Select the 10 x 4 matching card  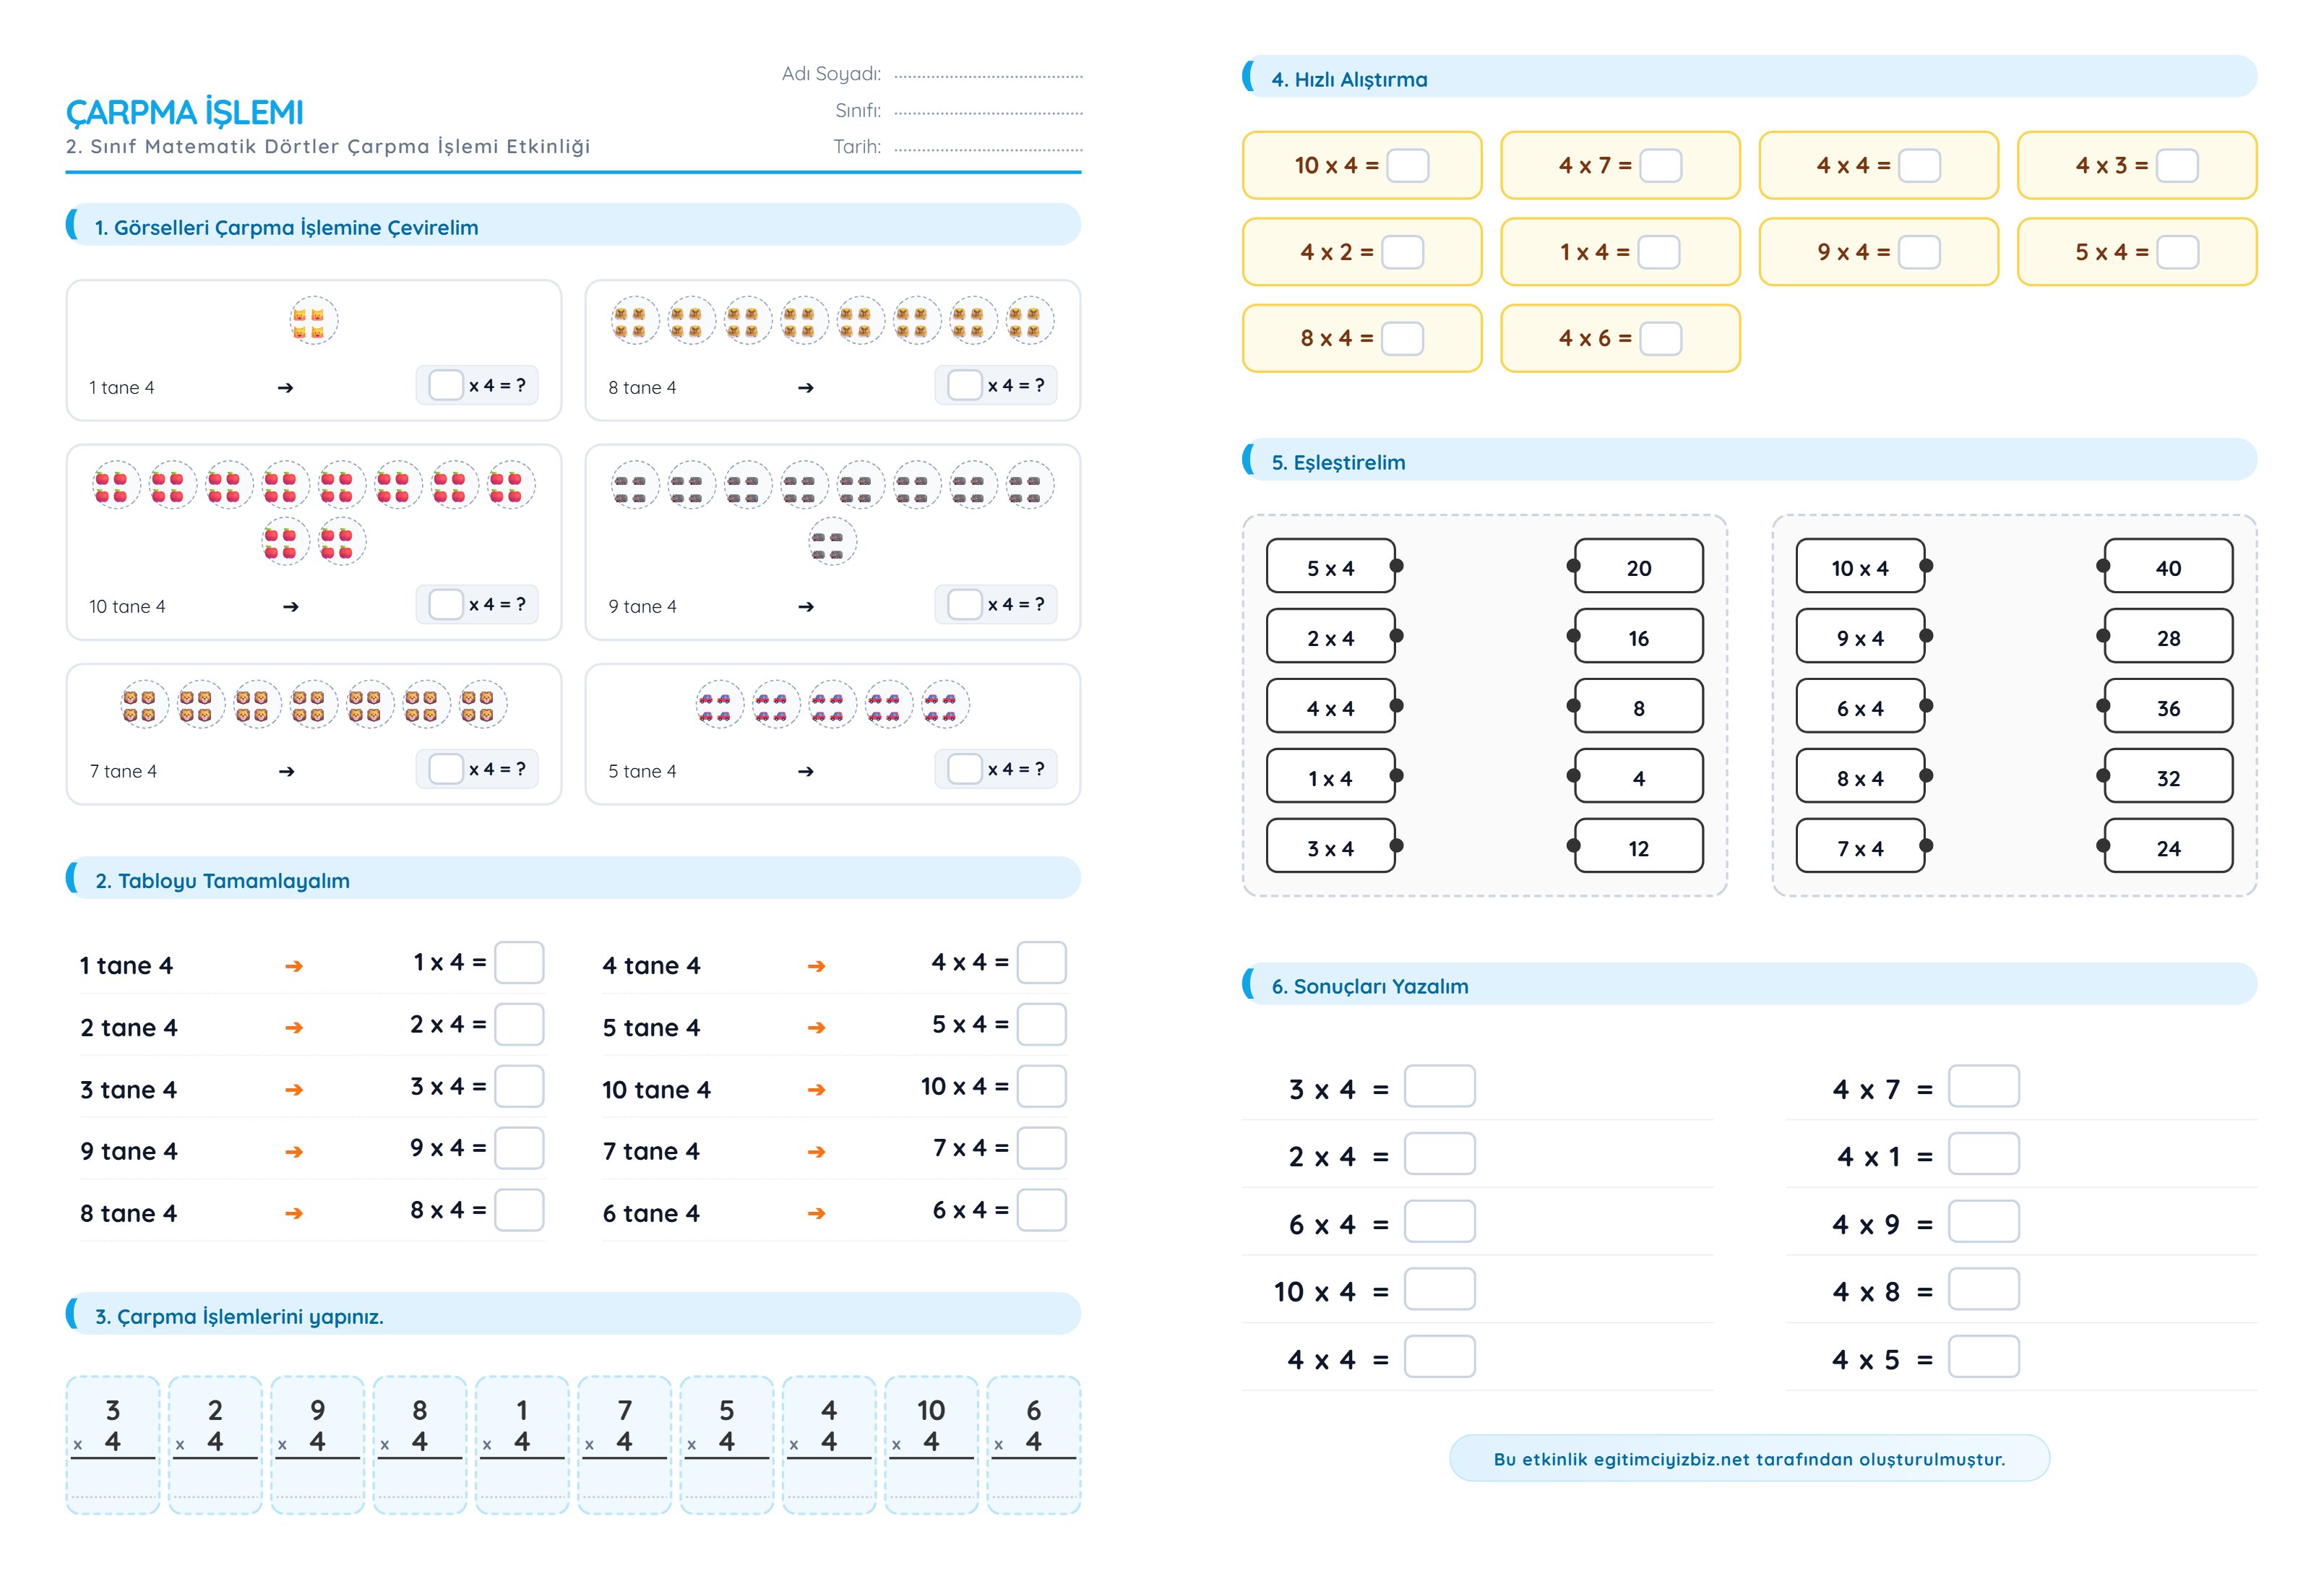pyautogui.click(x=1860, y=567)
